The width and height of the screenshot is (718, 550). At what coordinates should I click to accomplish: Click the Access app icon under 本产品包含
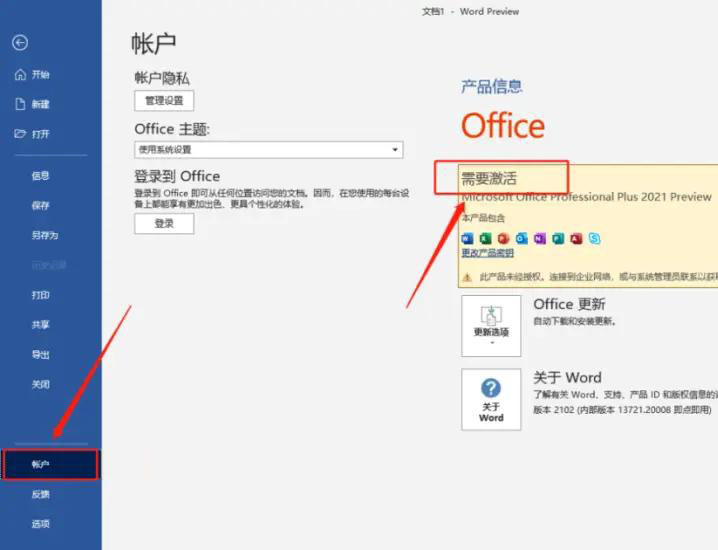[576, 239]
